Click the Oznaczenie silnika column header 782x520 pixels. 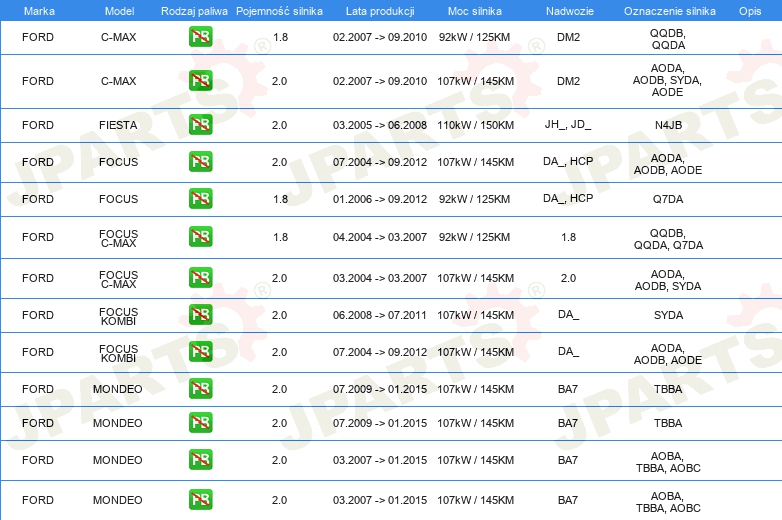(x=669, y=11)
